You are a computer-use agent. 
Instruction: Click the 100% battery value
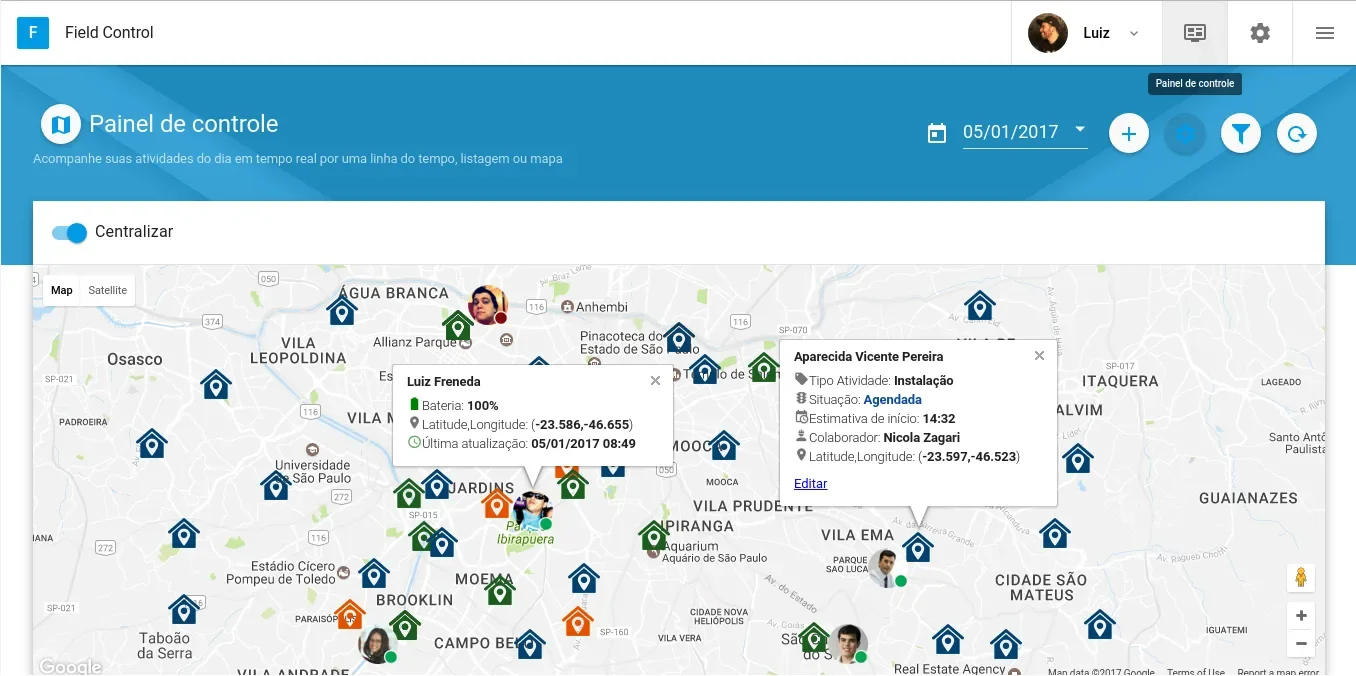[x=483, y=406]
